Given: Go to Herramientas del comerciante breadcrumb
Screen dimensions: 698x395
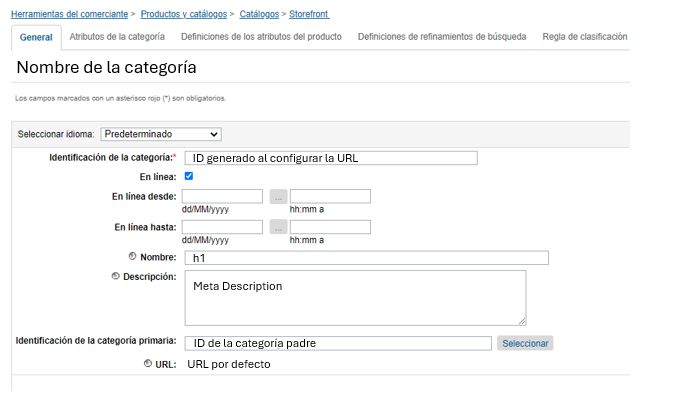Looking at the screenshot, I should click(69, 14).
